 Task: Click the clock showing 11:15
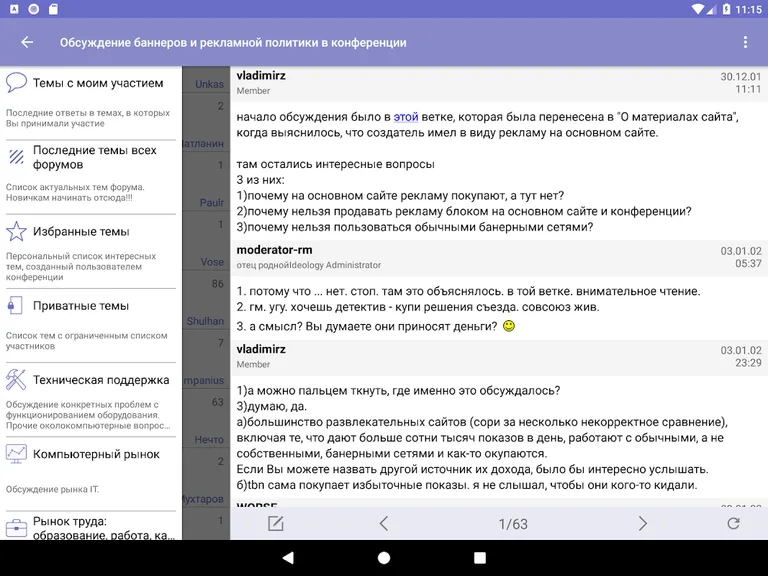click(x=748, y=9)
